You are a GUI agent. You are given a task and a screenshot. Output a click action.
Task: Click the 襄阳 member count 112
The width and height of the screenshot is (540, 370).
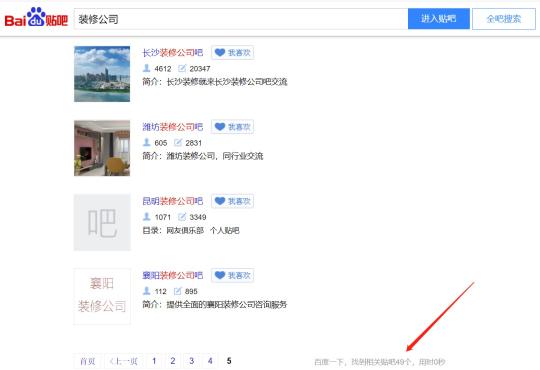[160, 291]
